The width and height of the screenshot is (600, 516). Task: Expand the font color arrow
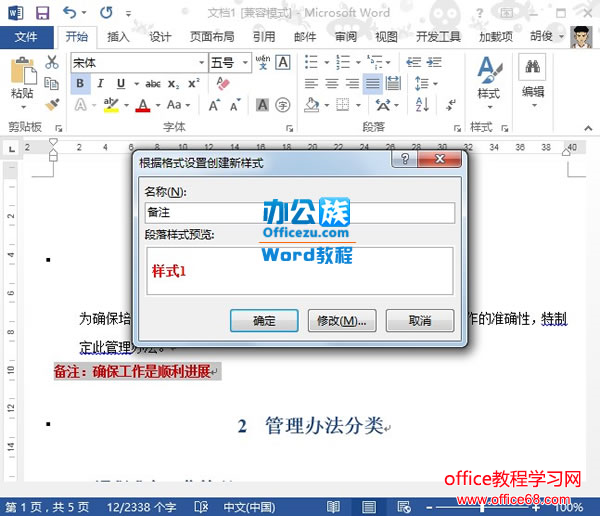click(158, 105)
